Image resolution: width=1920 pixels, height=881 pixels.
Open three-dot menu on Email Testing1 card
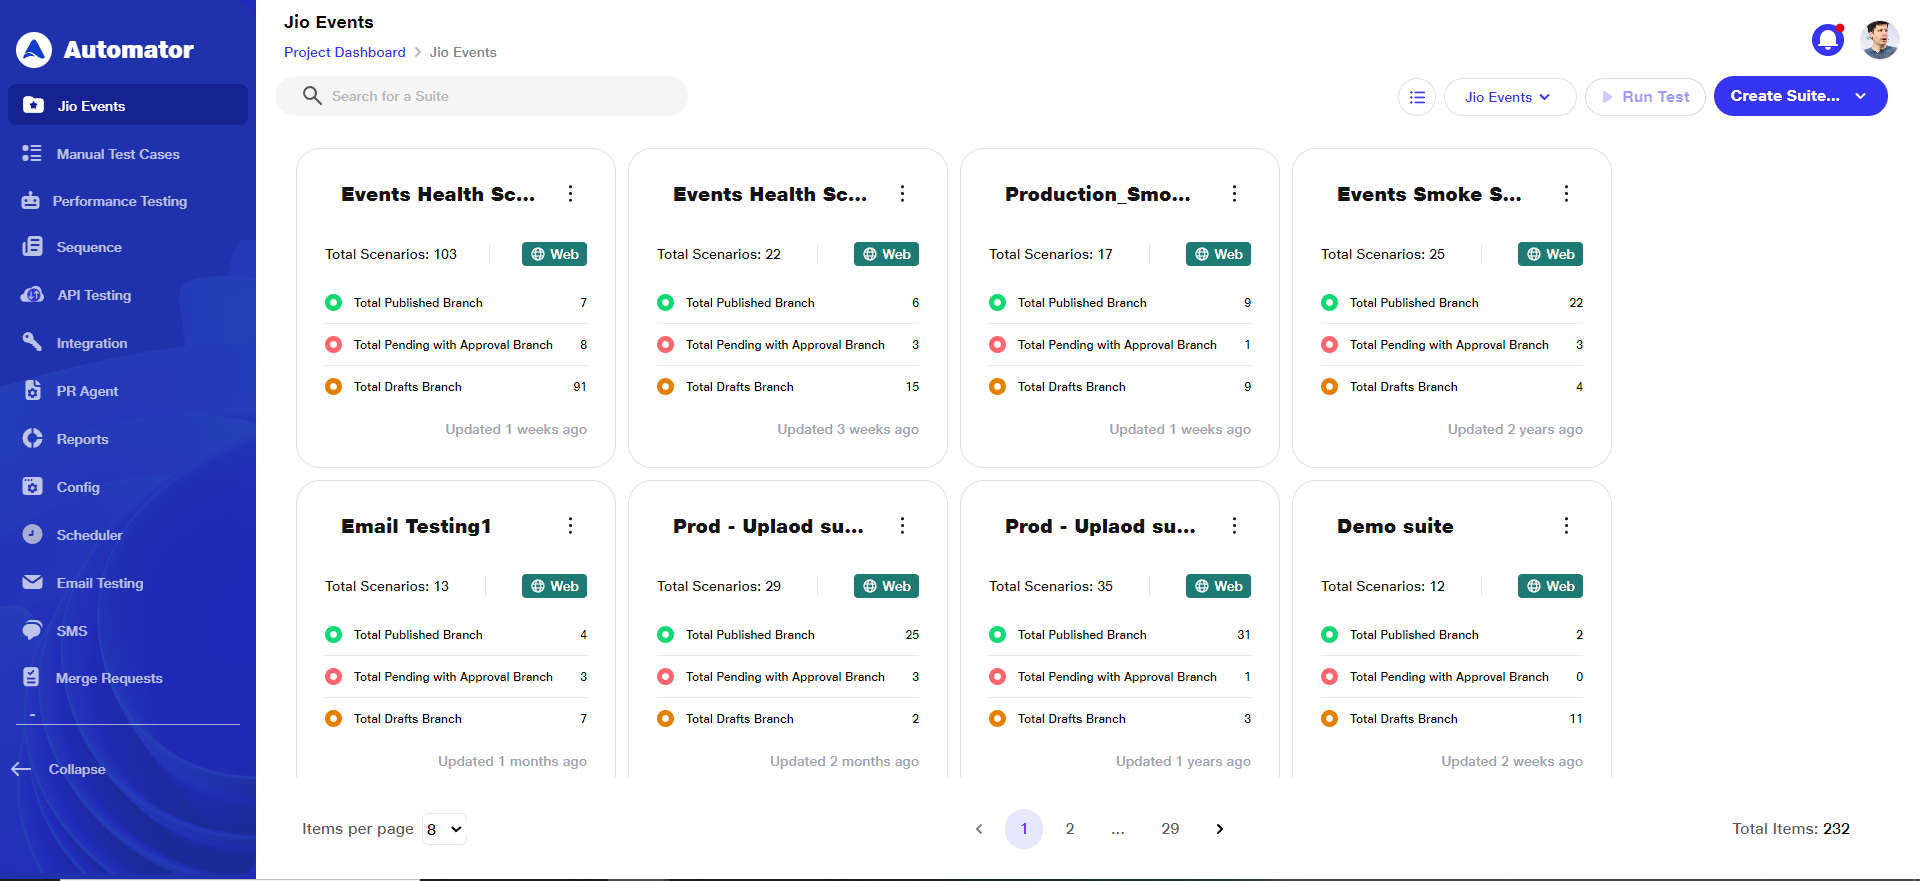570,526
